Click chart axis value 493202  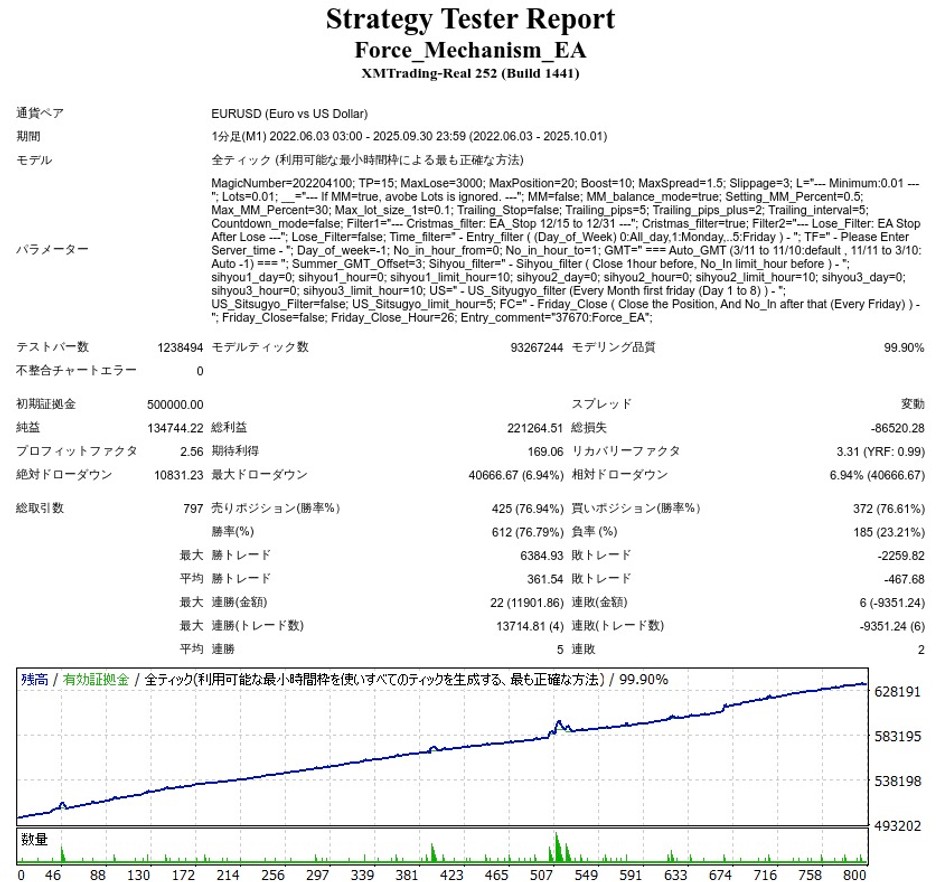(897, 826)
